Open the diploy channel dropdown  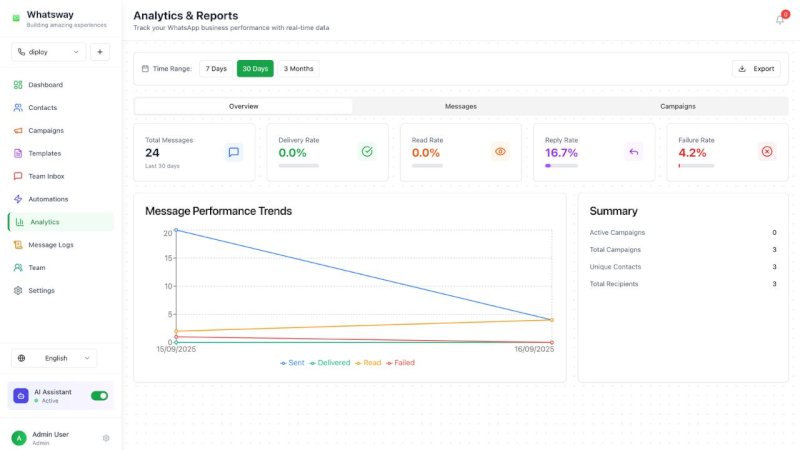(x=48, y=52)
